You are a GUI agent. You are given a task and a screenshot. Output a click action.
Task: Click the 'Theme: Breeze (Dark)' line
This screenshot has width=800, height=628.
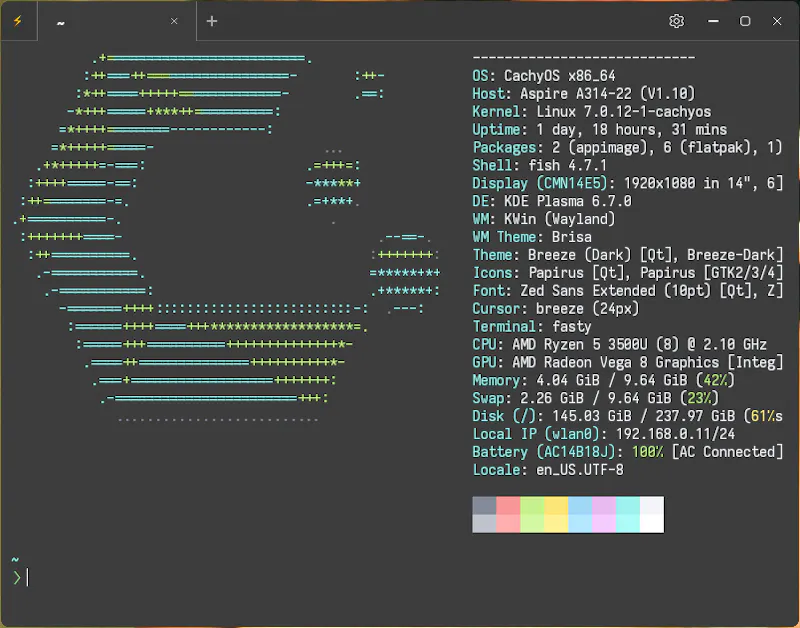pos(628,255)
